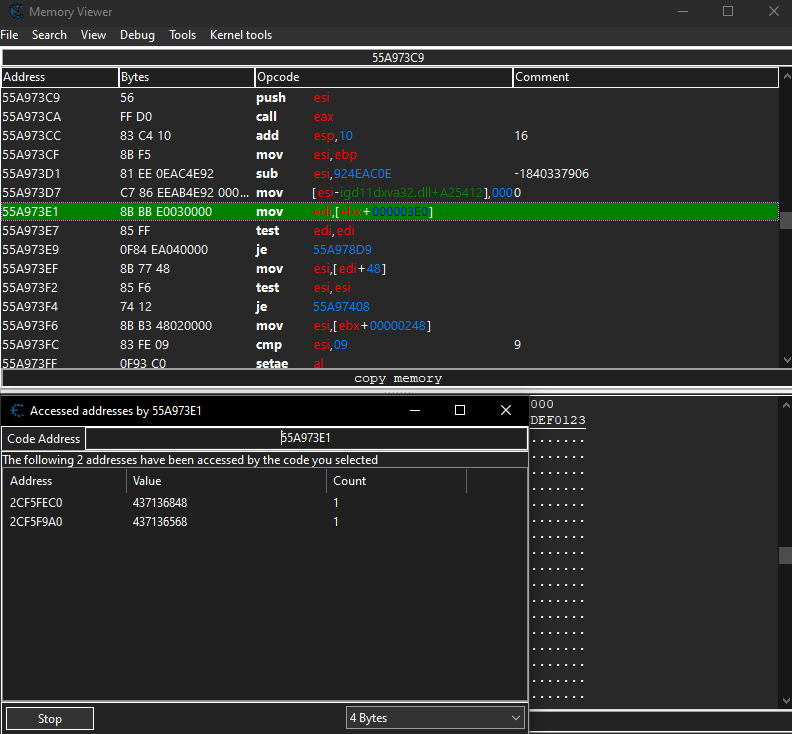Maximize the Memory Viewer window
792x734 pixels.
[x=728, y=12]
